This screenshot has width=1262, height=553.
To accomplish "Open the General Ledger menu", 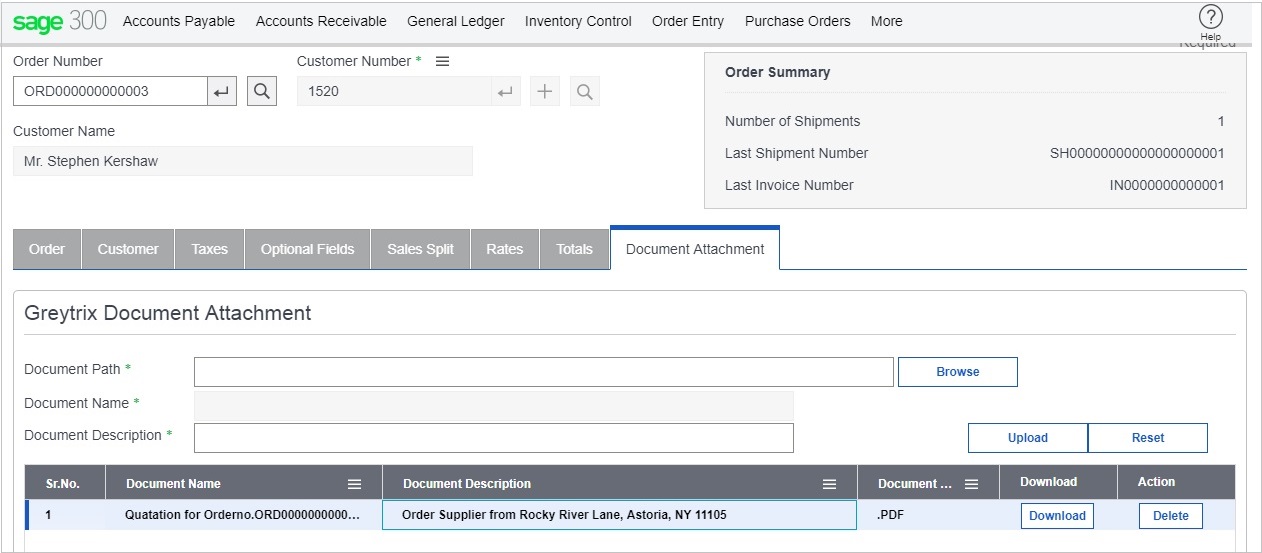I will (x=456, y=21).
